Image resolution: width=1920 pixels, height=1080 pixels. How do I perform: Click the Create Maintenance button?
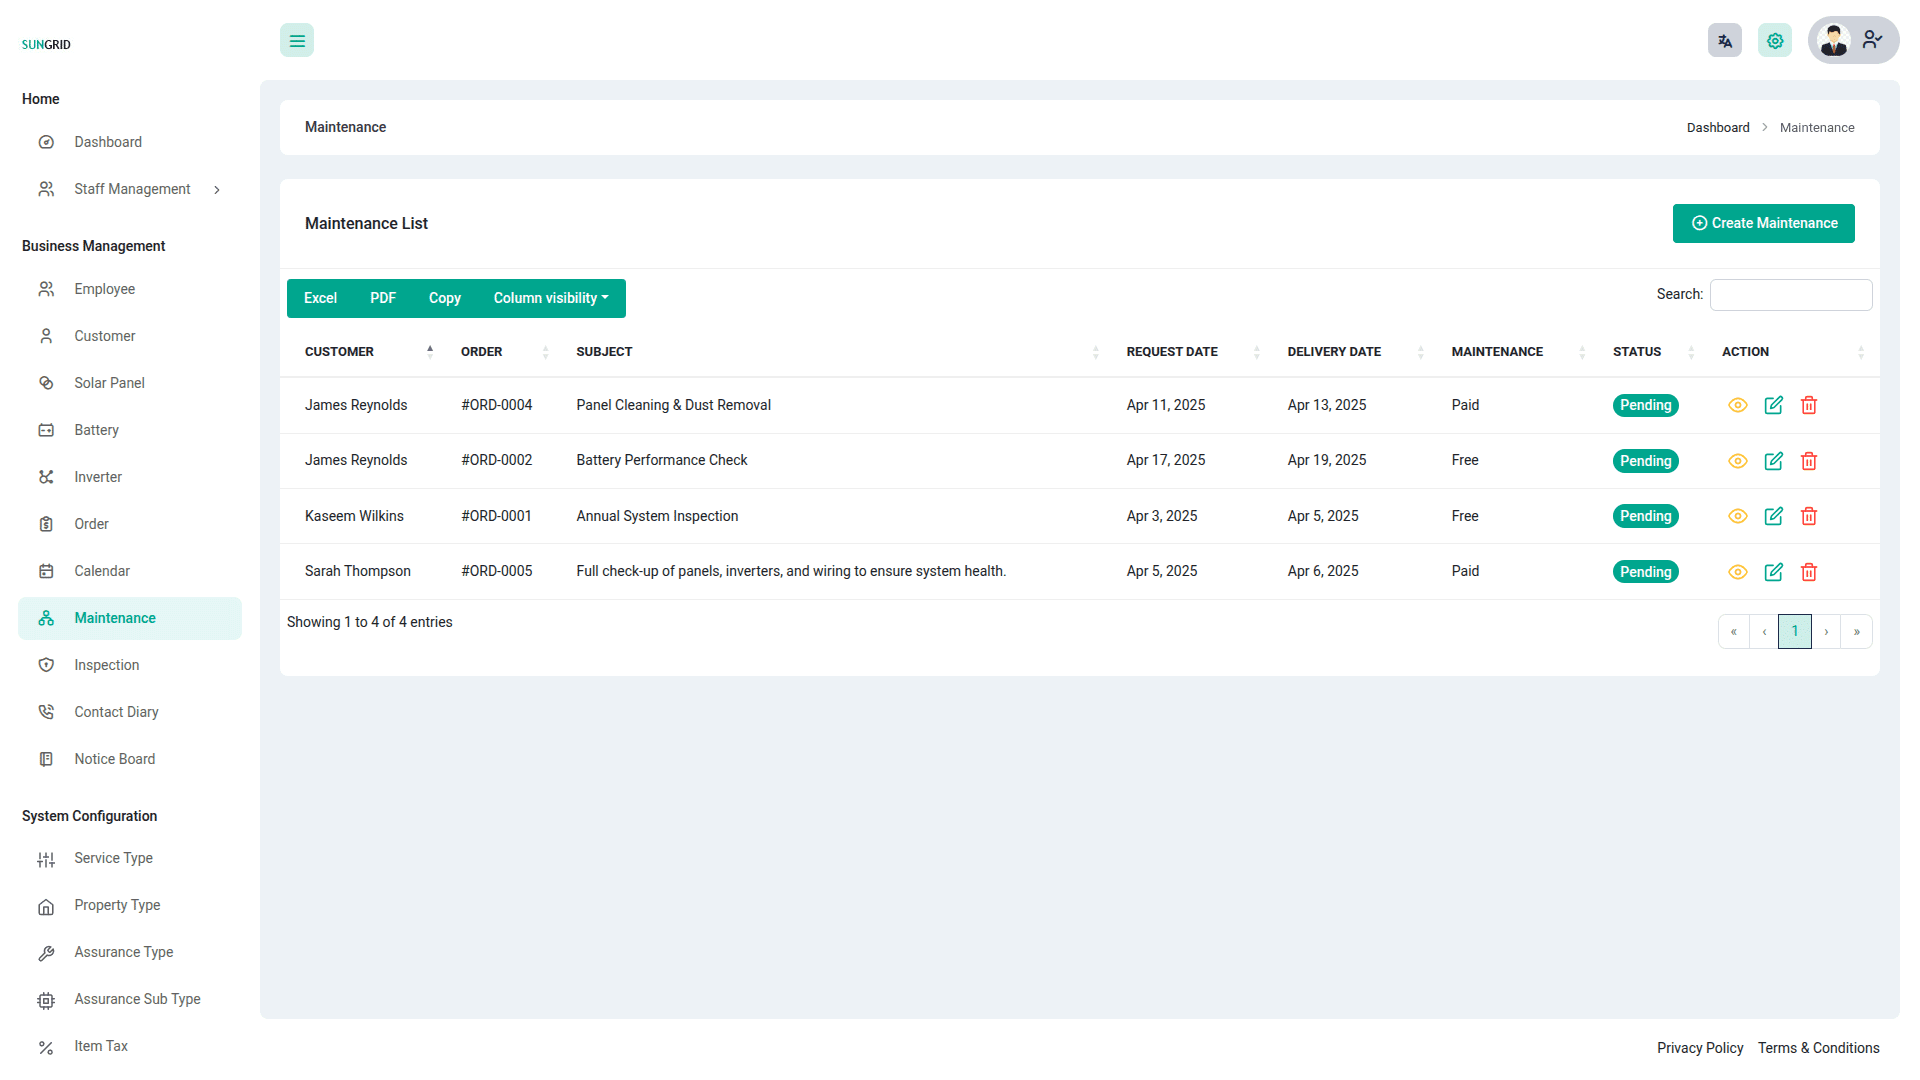1763,223
